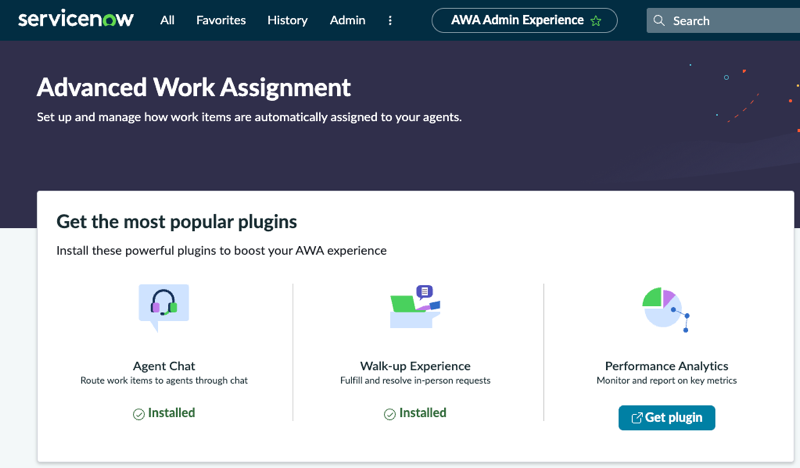Open the Favorites menu

coord(221,20)
